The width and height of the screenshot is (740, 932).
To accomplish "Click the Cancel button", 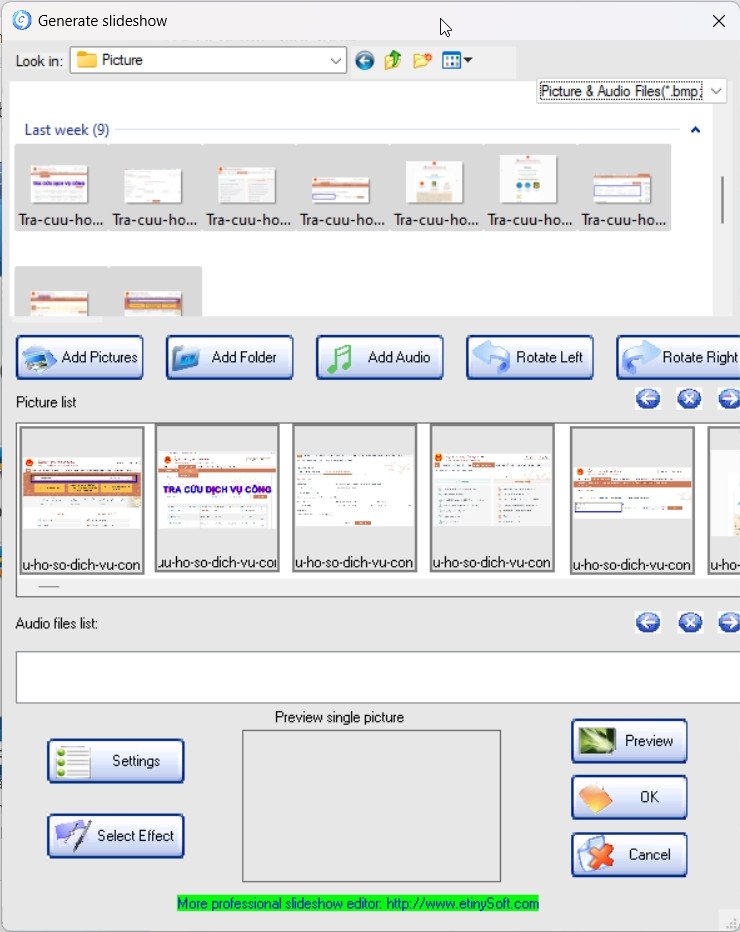I will click(629, 855).
